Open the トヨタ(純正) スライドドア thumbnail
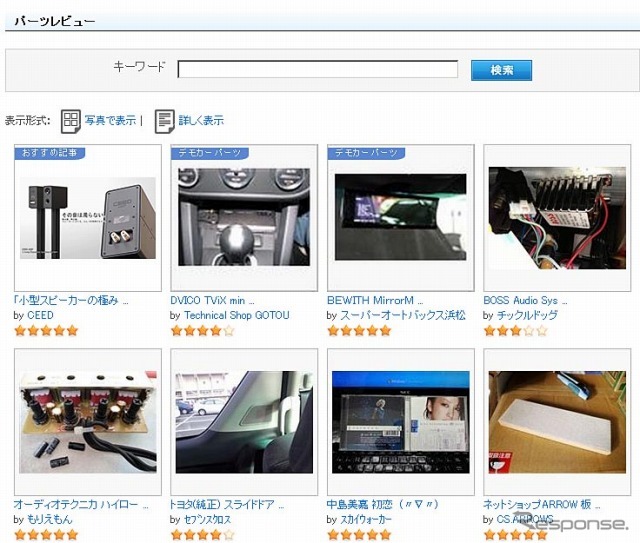Viewport: 640px width, 543px height. tap(244, 422)
